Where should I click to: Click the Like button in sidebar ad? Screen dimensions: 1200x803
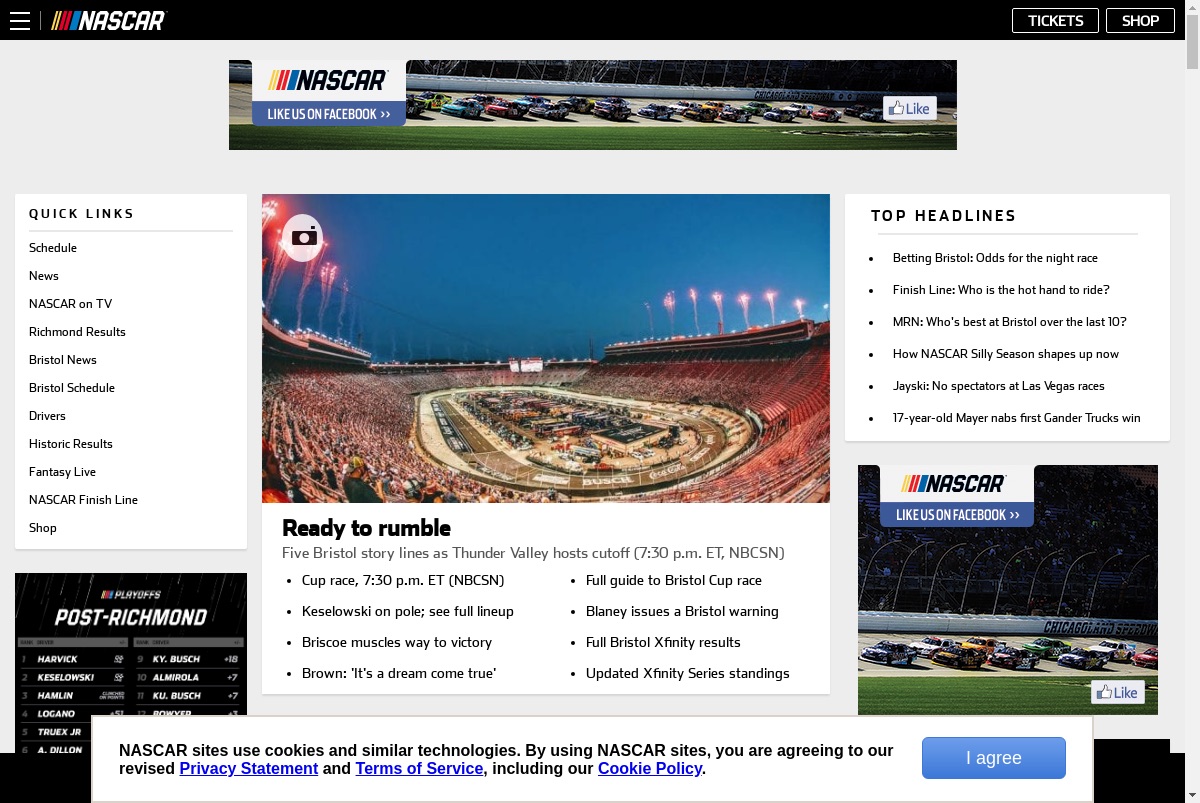1117,692
